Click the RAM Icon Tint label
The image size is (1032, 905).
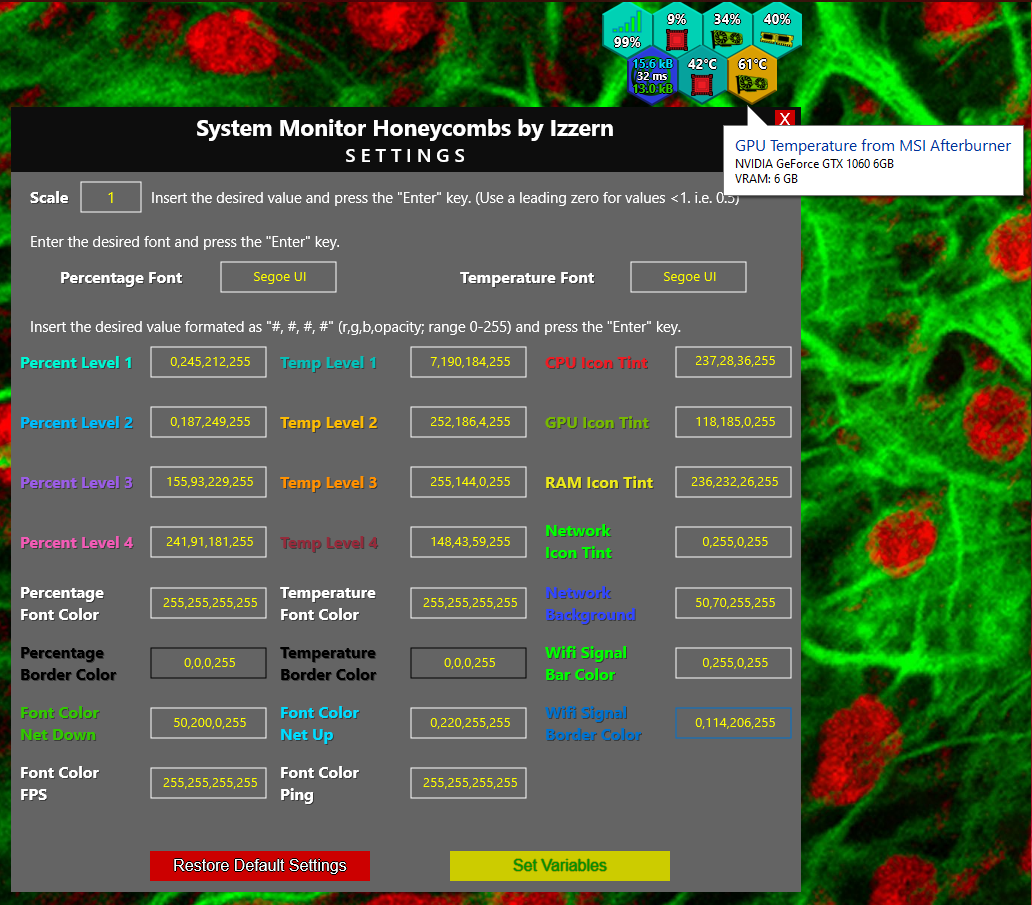(599, 482)
